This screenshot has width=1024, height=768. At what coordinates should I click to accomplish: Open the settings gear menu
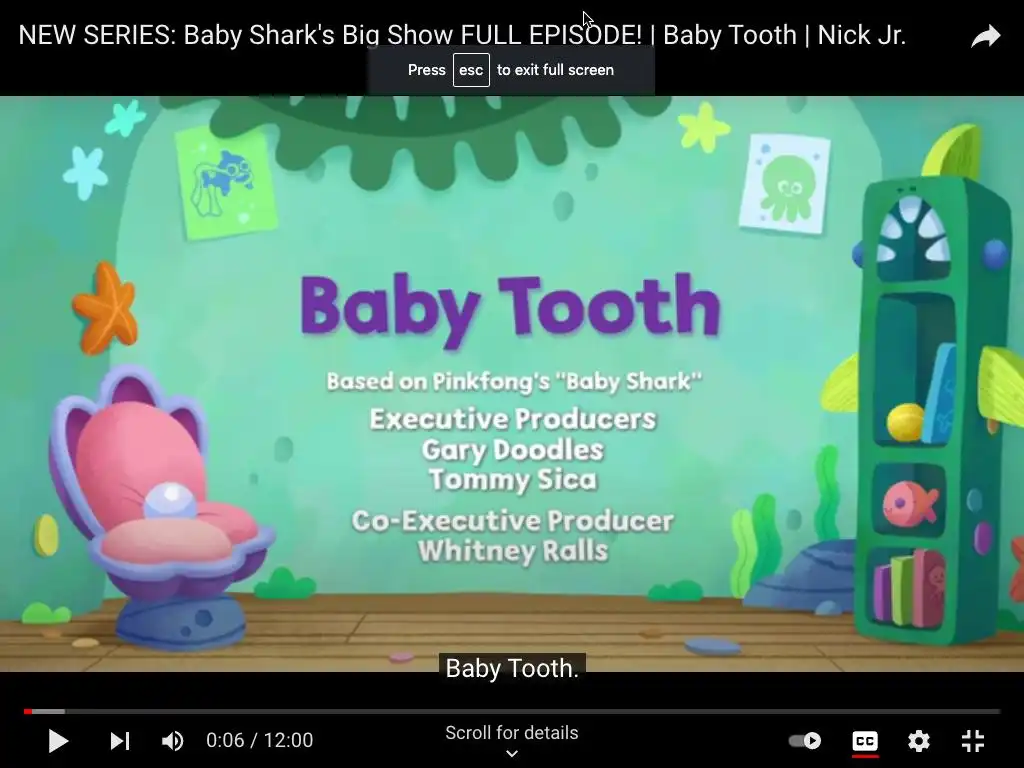918,741
